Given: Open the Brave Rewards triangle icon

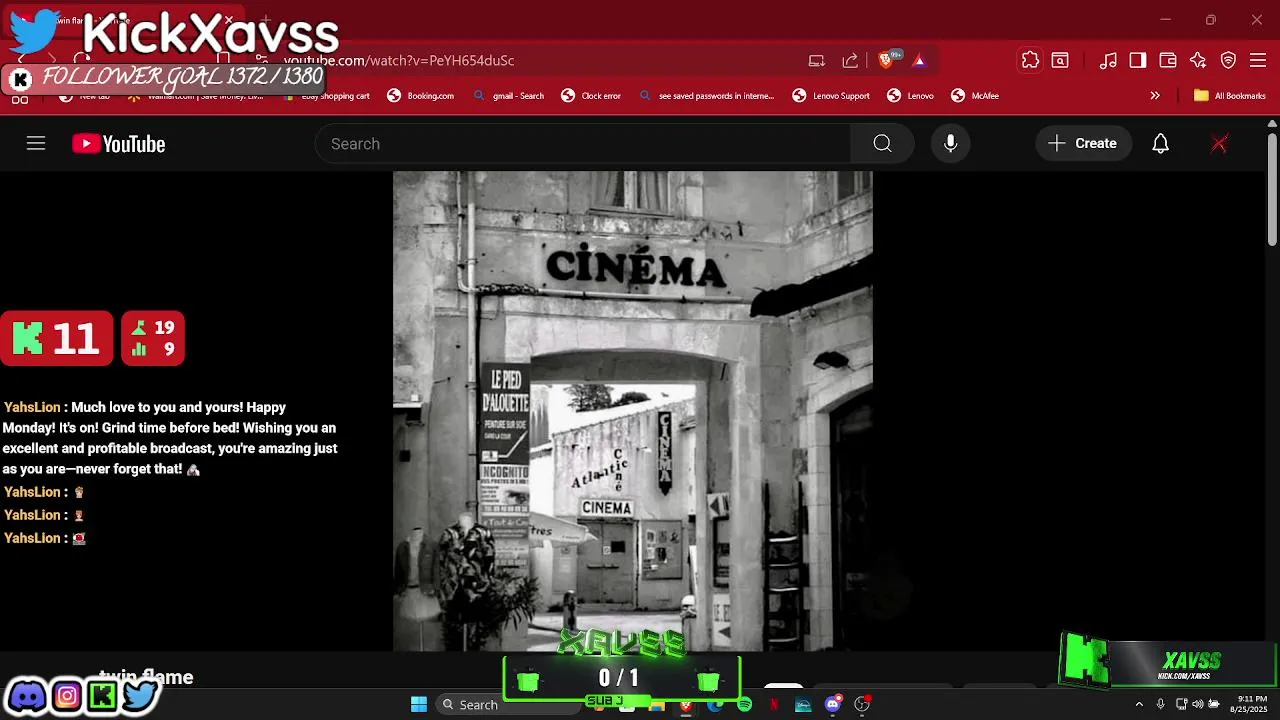Looking at the screenshot, I should click(919, 61).
